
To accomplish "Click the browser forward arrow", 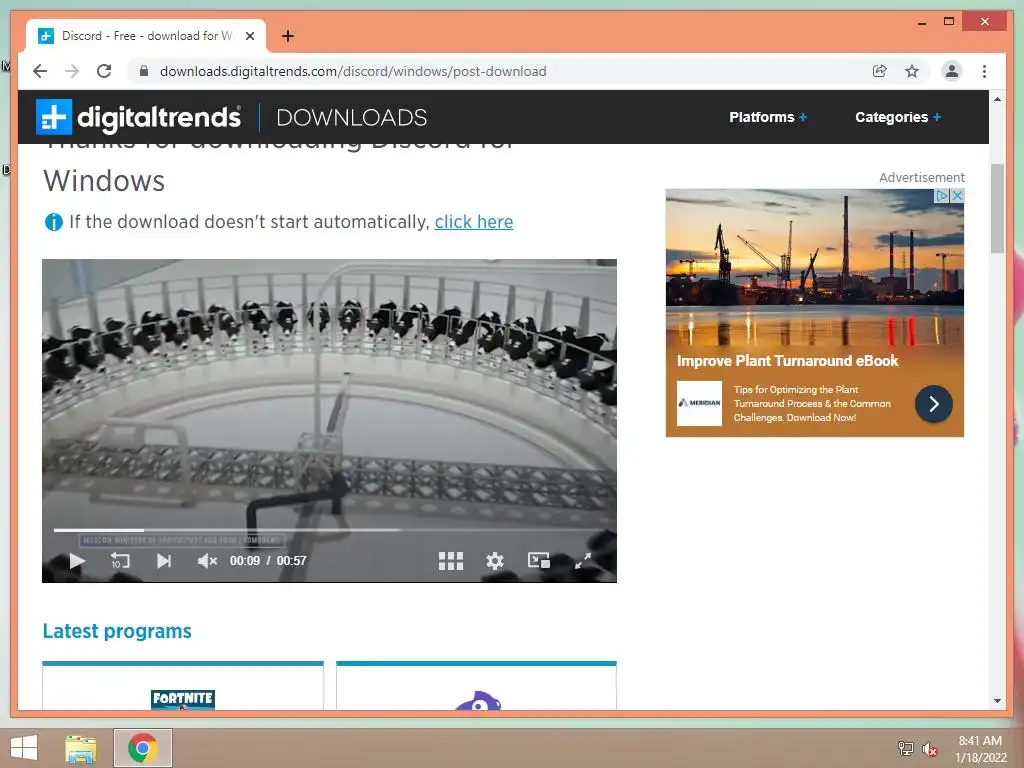I will 72,71.
